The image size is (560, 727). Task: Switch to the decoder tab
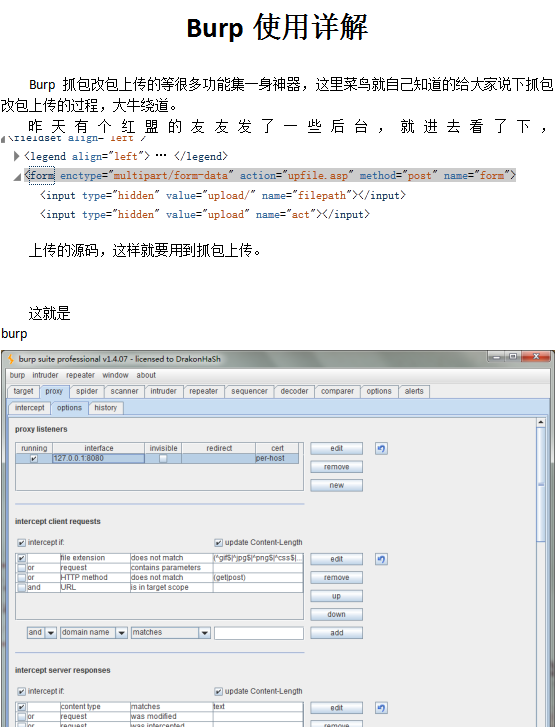[x=294, y=391]
